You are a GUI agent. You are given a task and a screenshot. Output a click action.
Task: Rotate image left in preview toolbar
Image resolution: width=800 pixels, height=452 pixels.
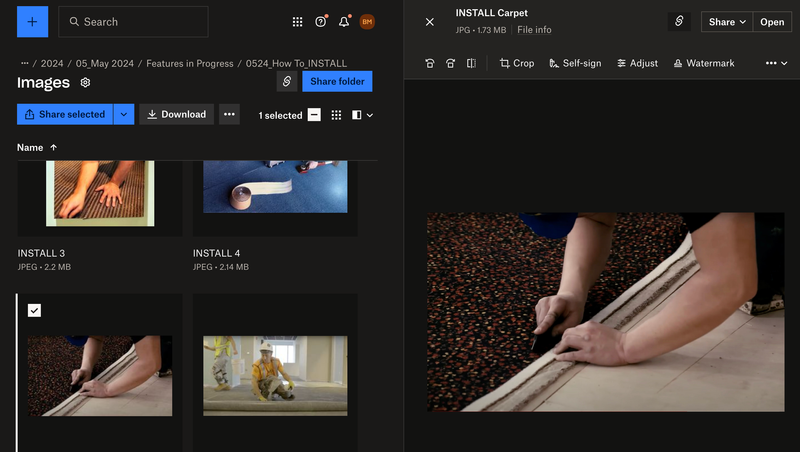point(430,63)
